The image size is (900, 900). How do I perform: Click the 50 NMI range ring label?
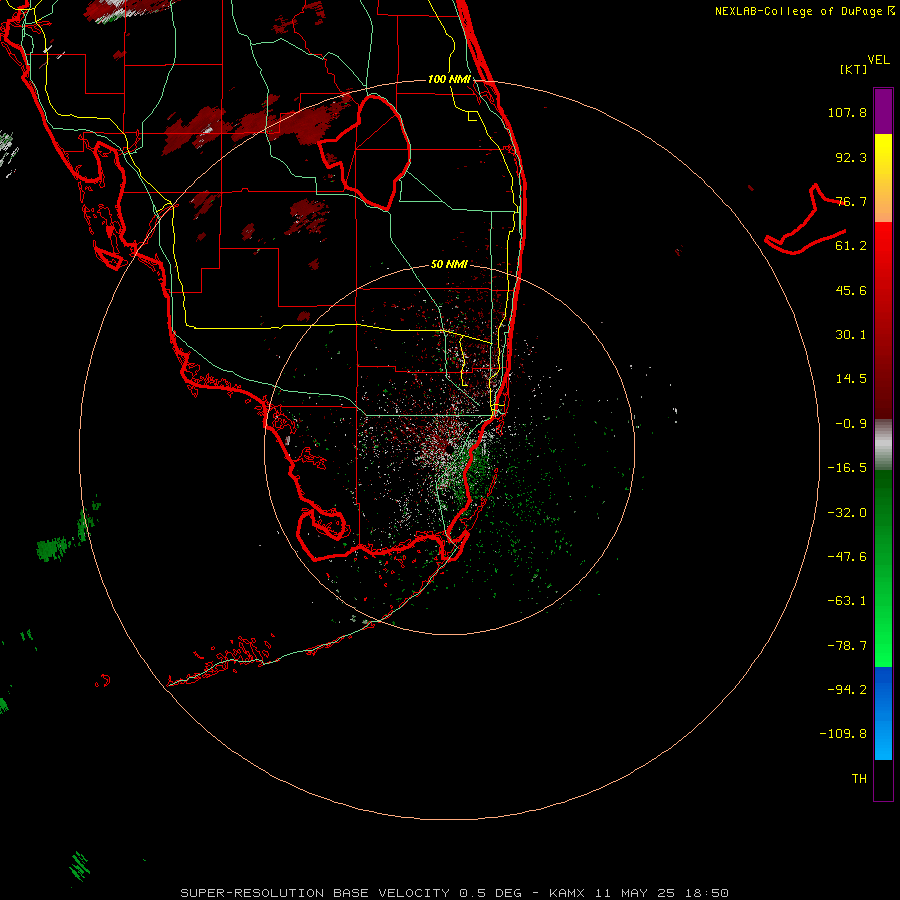449,265
